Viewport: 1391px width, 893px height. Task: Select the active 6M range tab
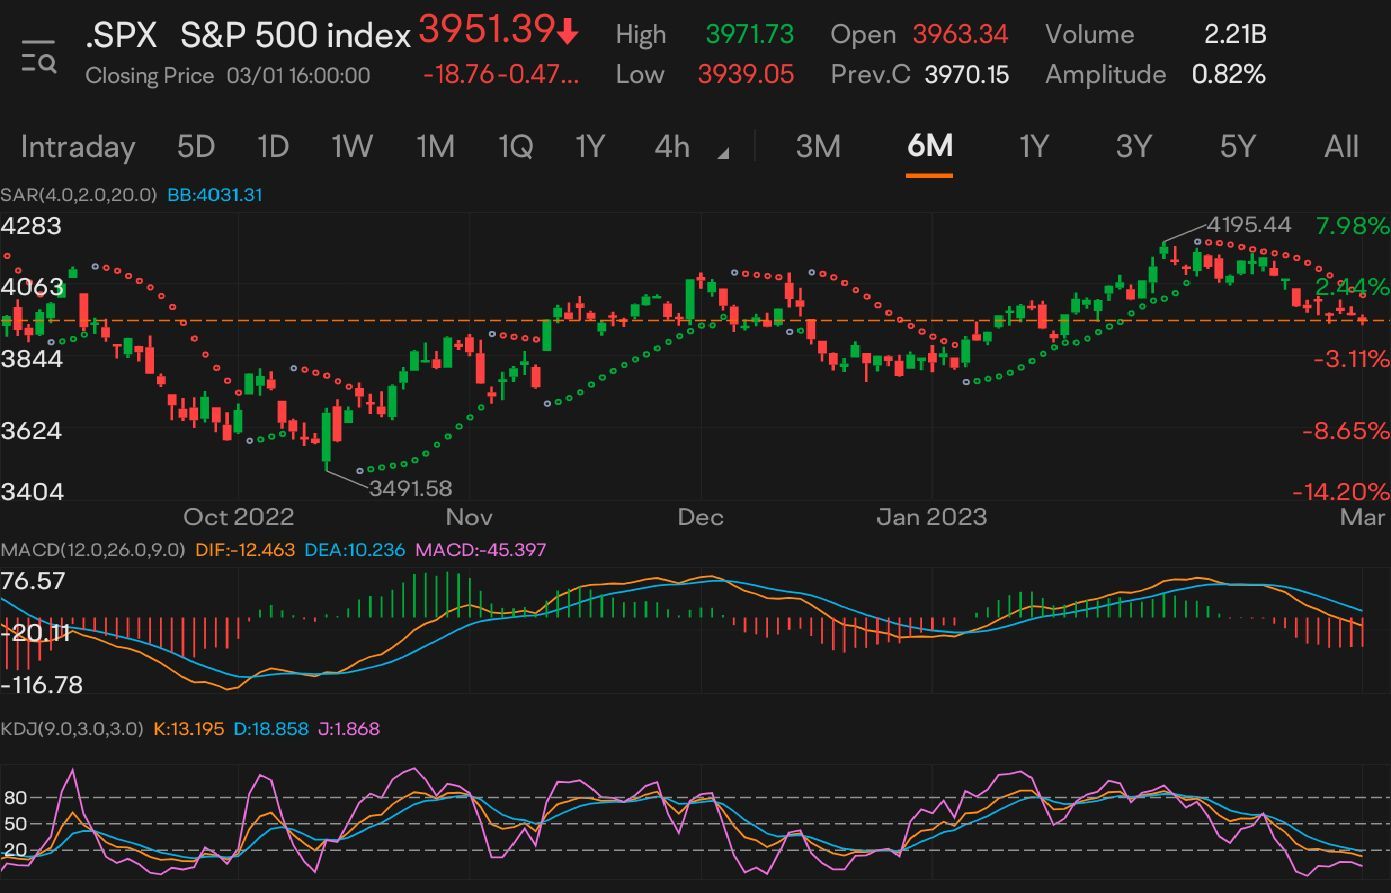929,147
